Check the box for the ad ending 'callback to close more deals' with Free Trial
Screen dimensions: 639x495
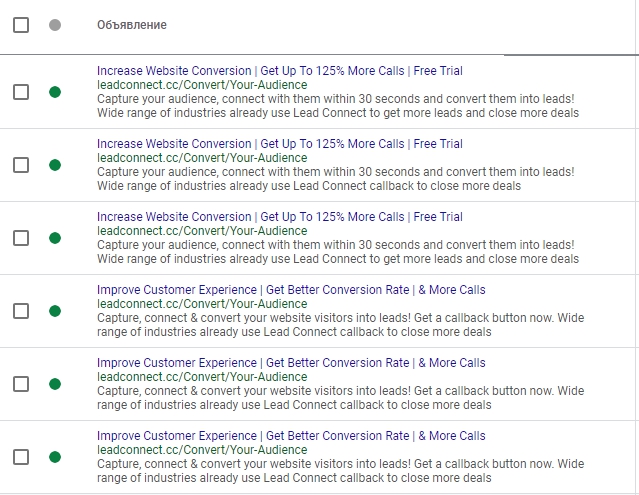(21, 165)
